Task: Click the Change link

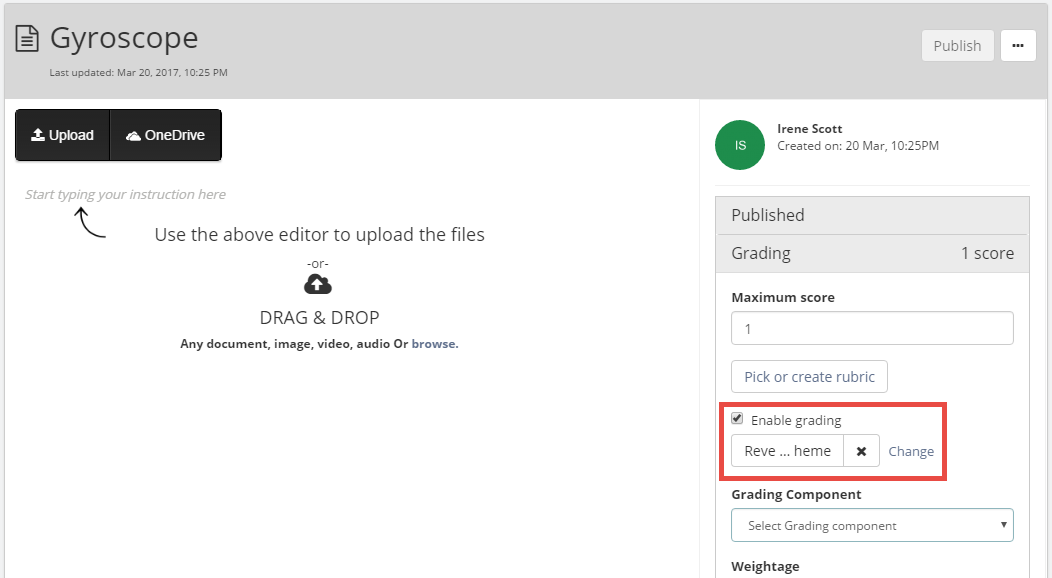Action: pos(911,451)
